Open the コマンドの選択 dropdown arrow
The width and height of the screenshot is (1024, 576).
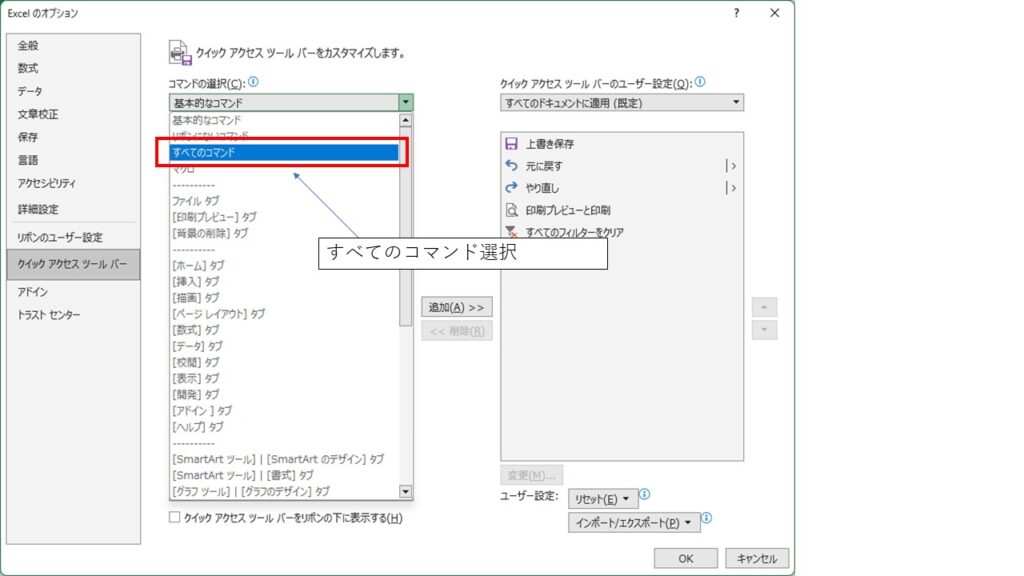click(x=405, y=102)
